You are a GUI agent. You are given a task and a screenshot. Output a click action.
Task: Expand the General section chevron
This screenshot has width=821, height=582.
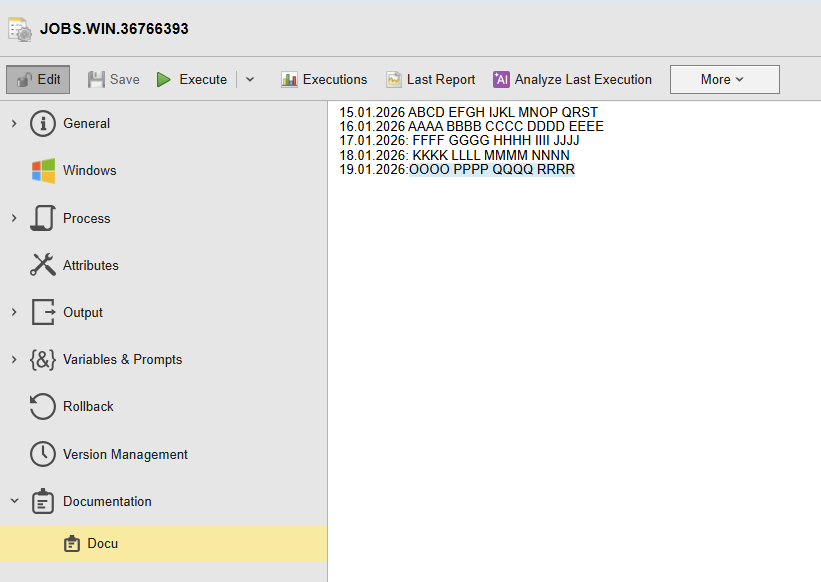tap(14, 124)
